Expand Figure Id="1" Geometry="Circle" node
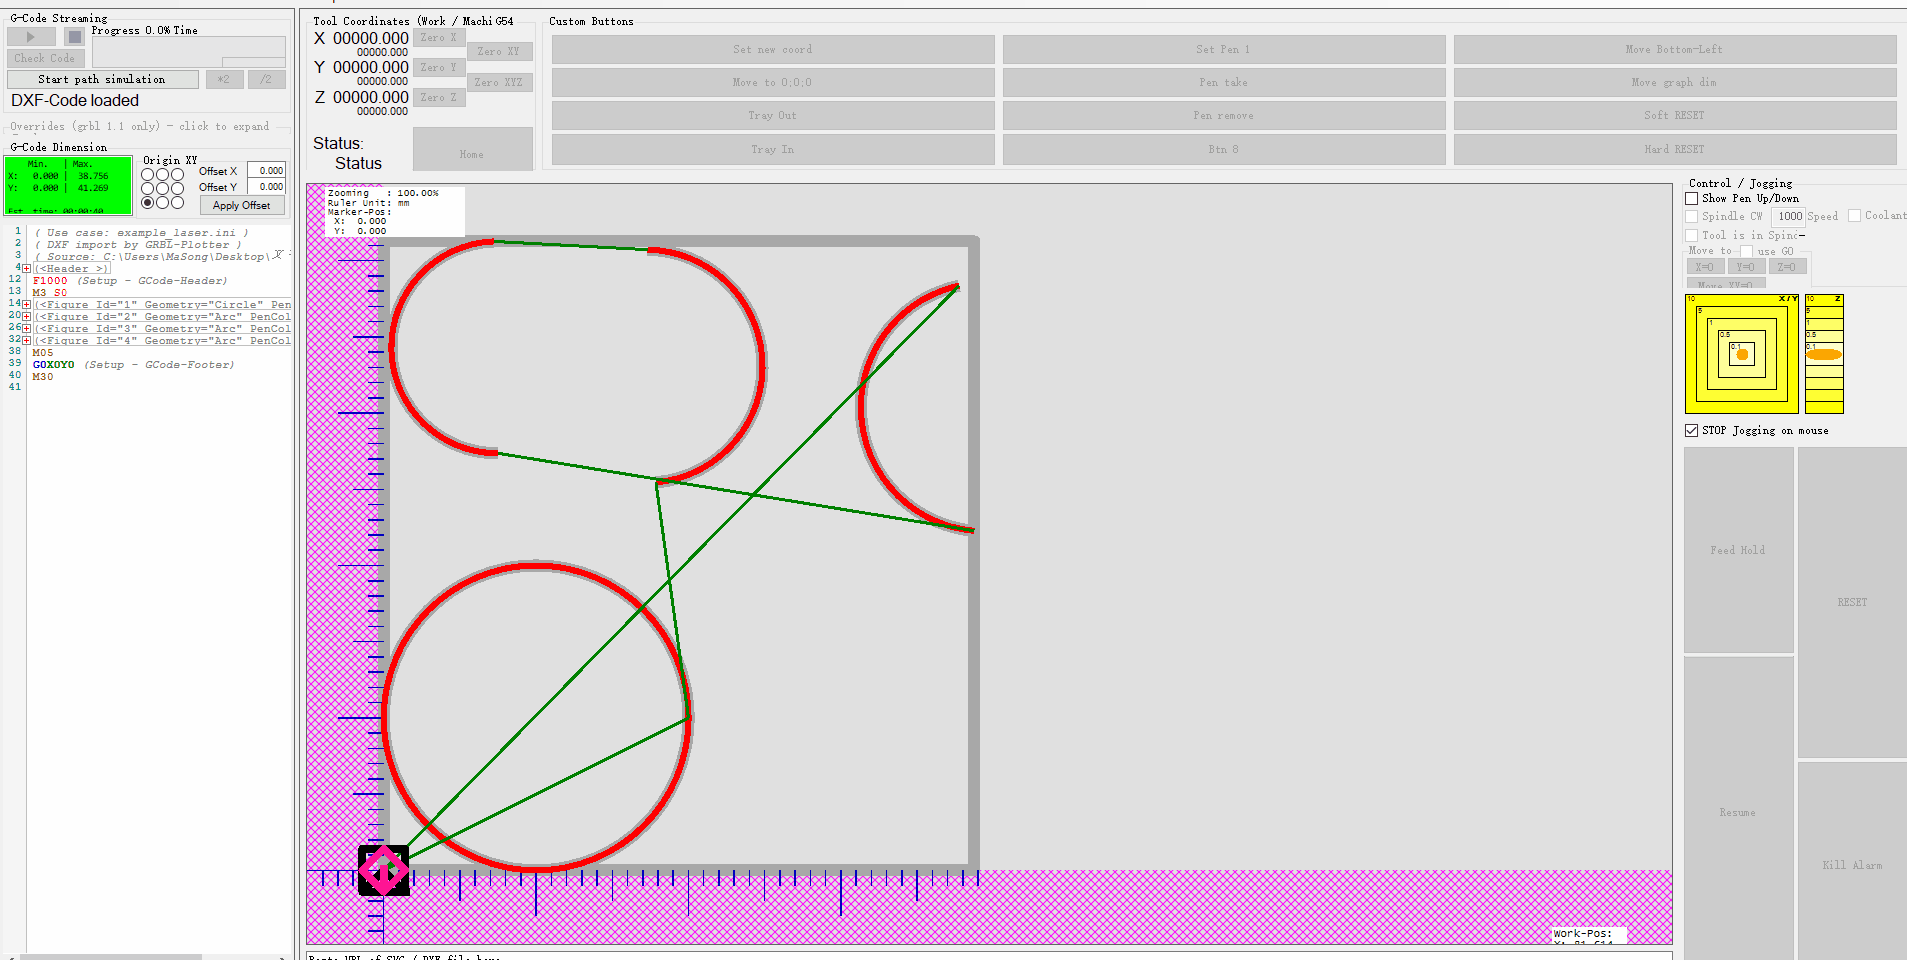 click(x=24, y=304)
